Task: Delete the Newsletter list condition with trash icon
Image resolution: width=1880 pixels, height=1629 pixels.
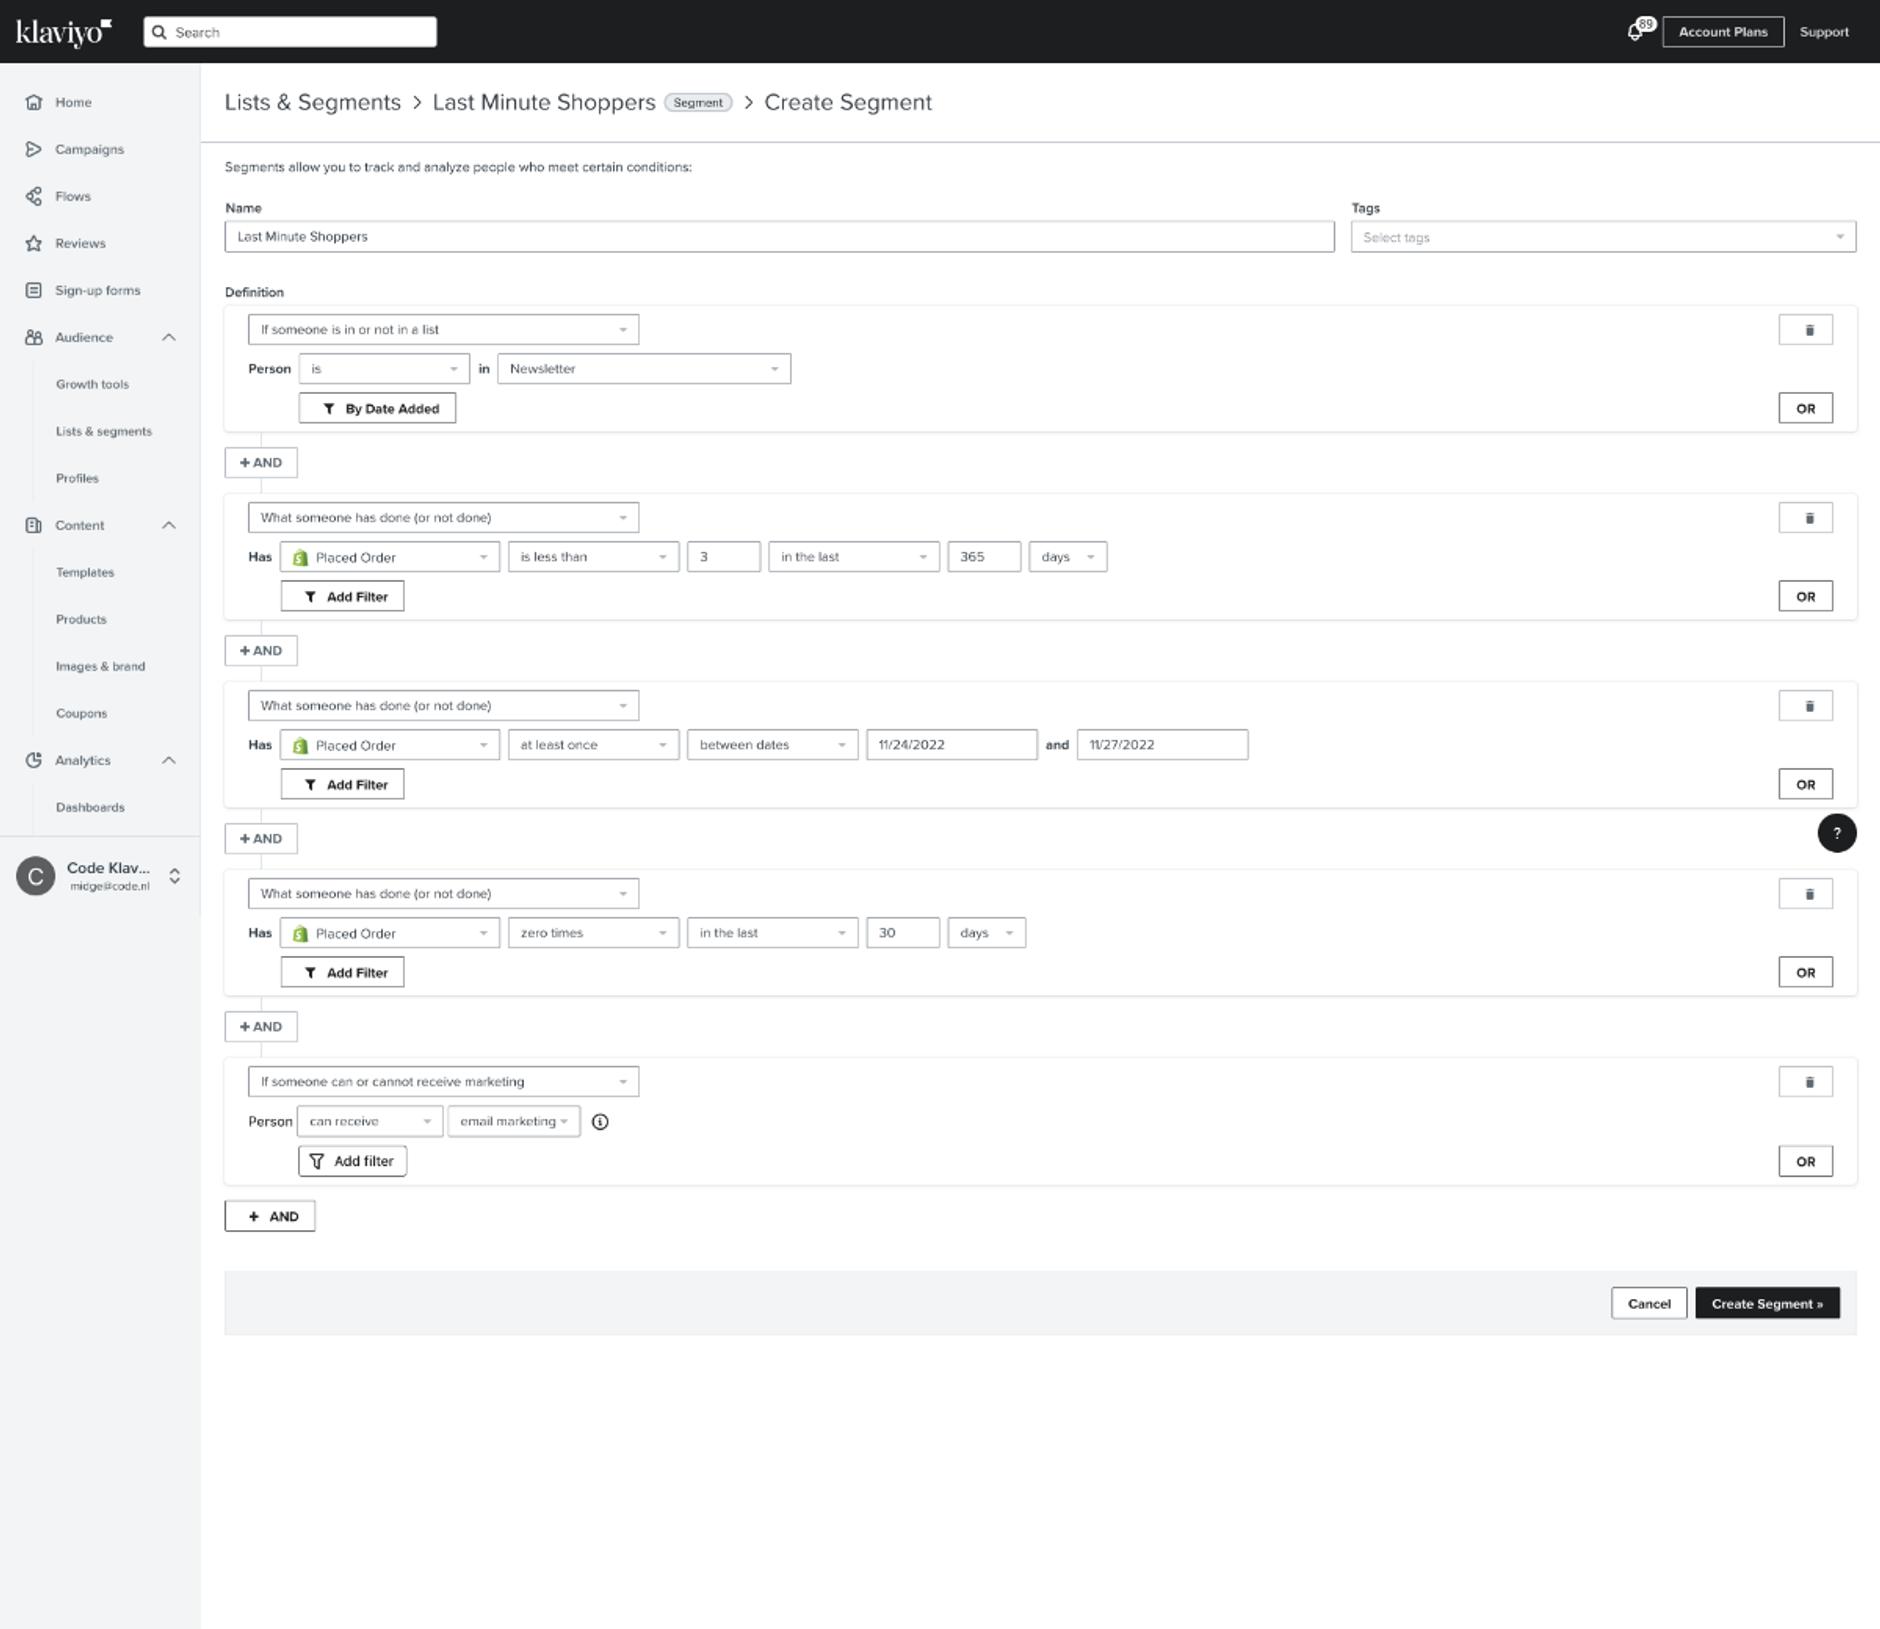Action: [1805, 330]
